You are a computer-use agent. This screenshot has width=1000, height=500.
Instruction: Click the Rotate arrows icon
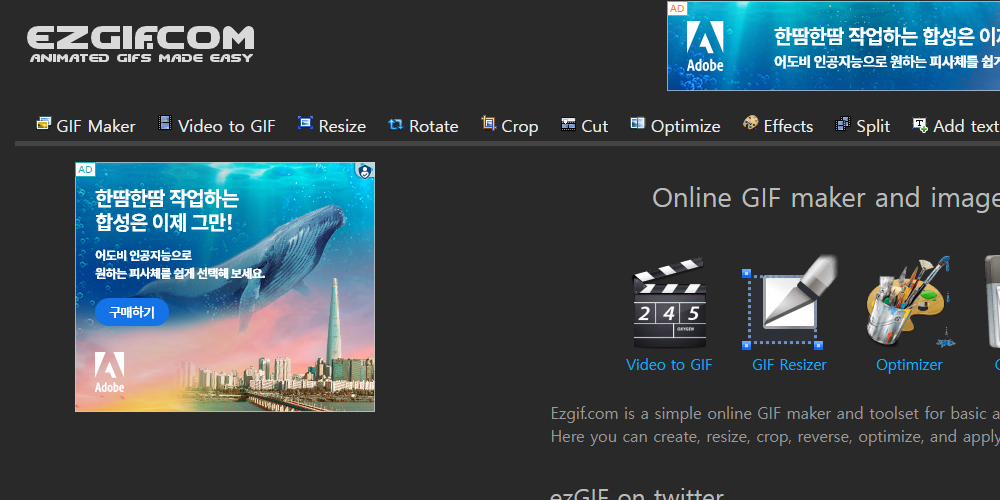[395, 124]
